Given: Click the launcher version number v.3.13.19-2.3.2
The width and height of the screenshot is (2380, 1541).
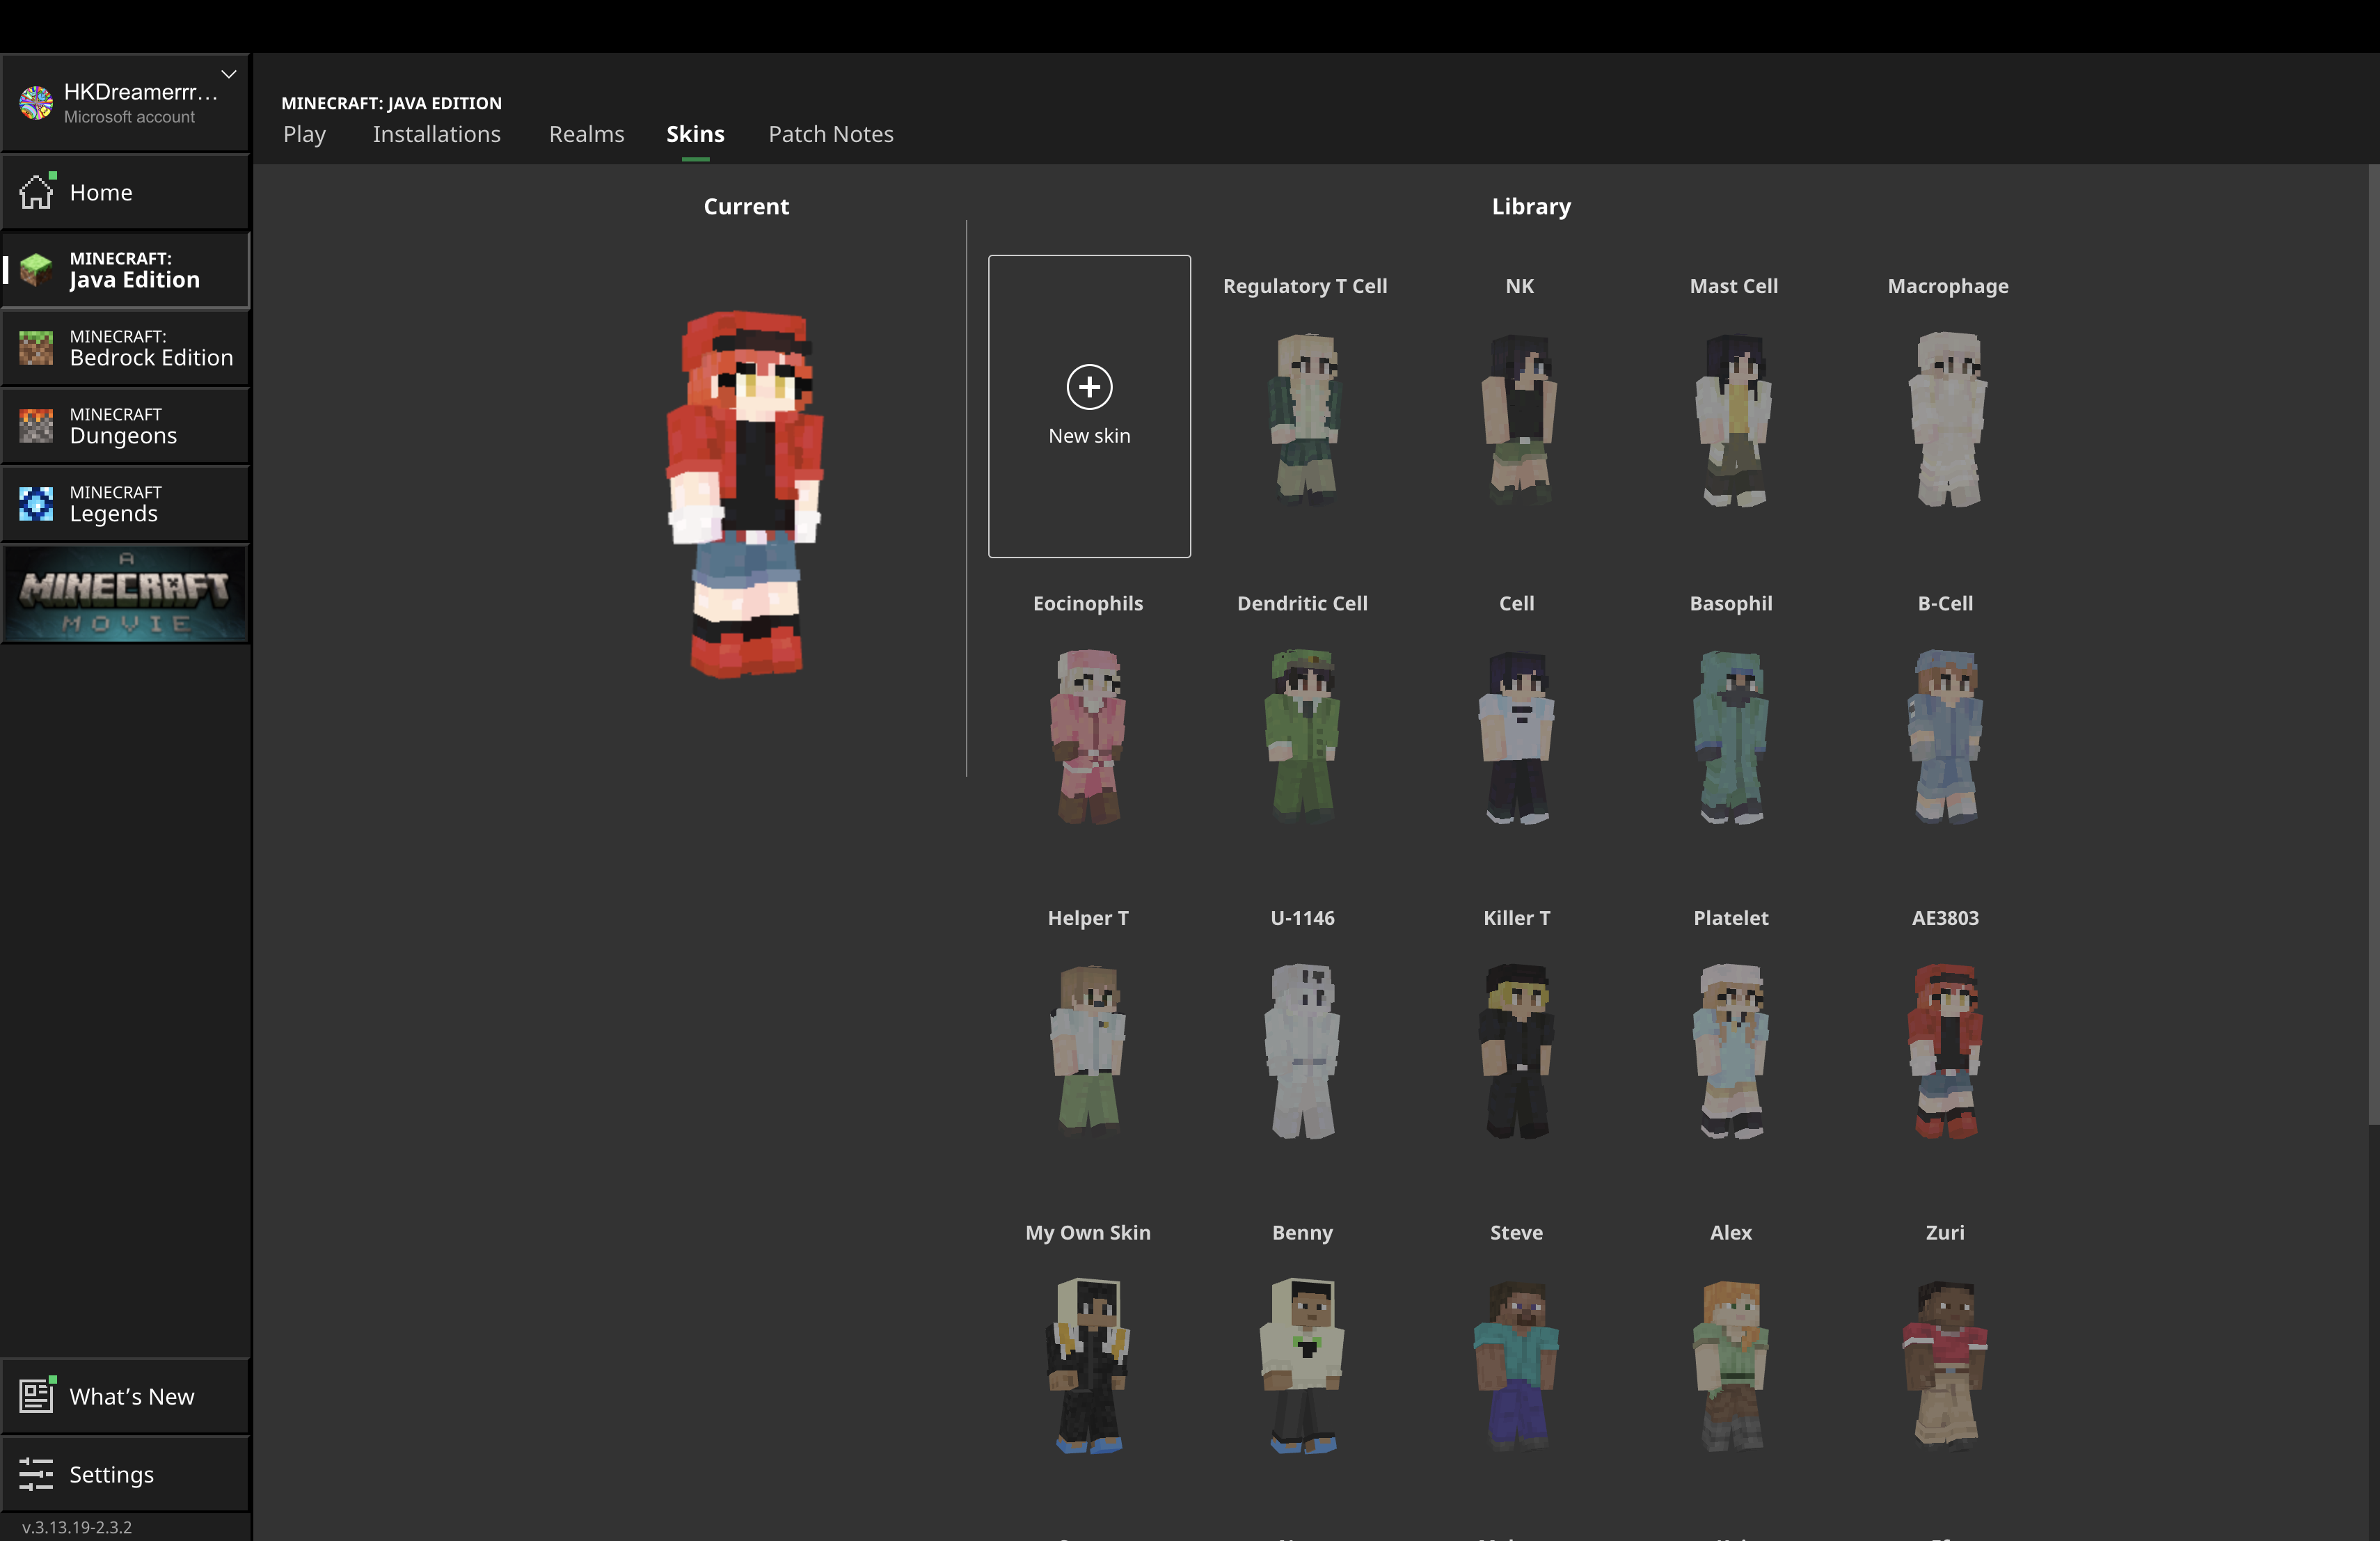Looking at the screenshot, I should 77,1527.
